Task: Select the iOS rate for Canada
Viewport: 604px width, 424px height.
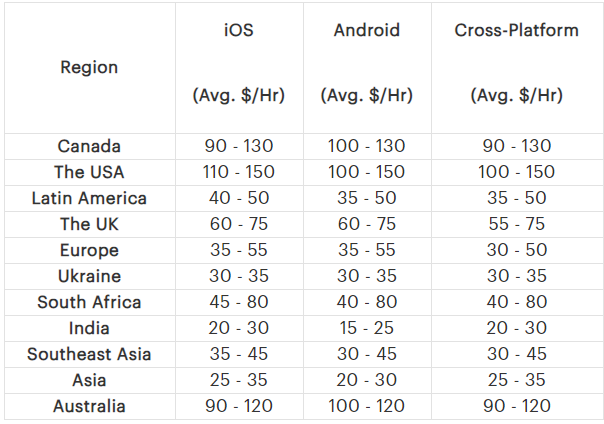Action: click(238, 146)
